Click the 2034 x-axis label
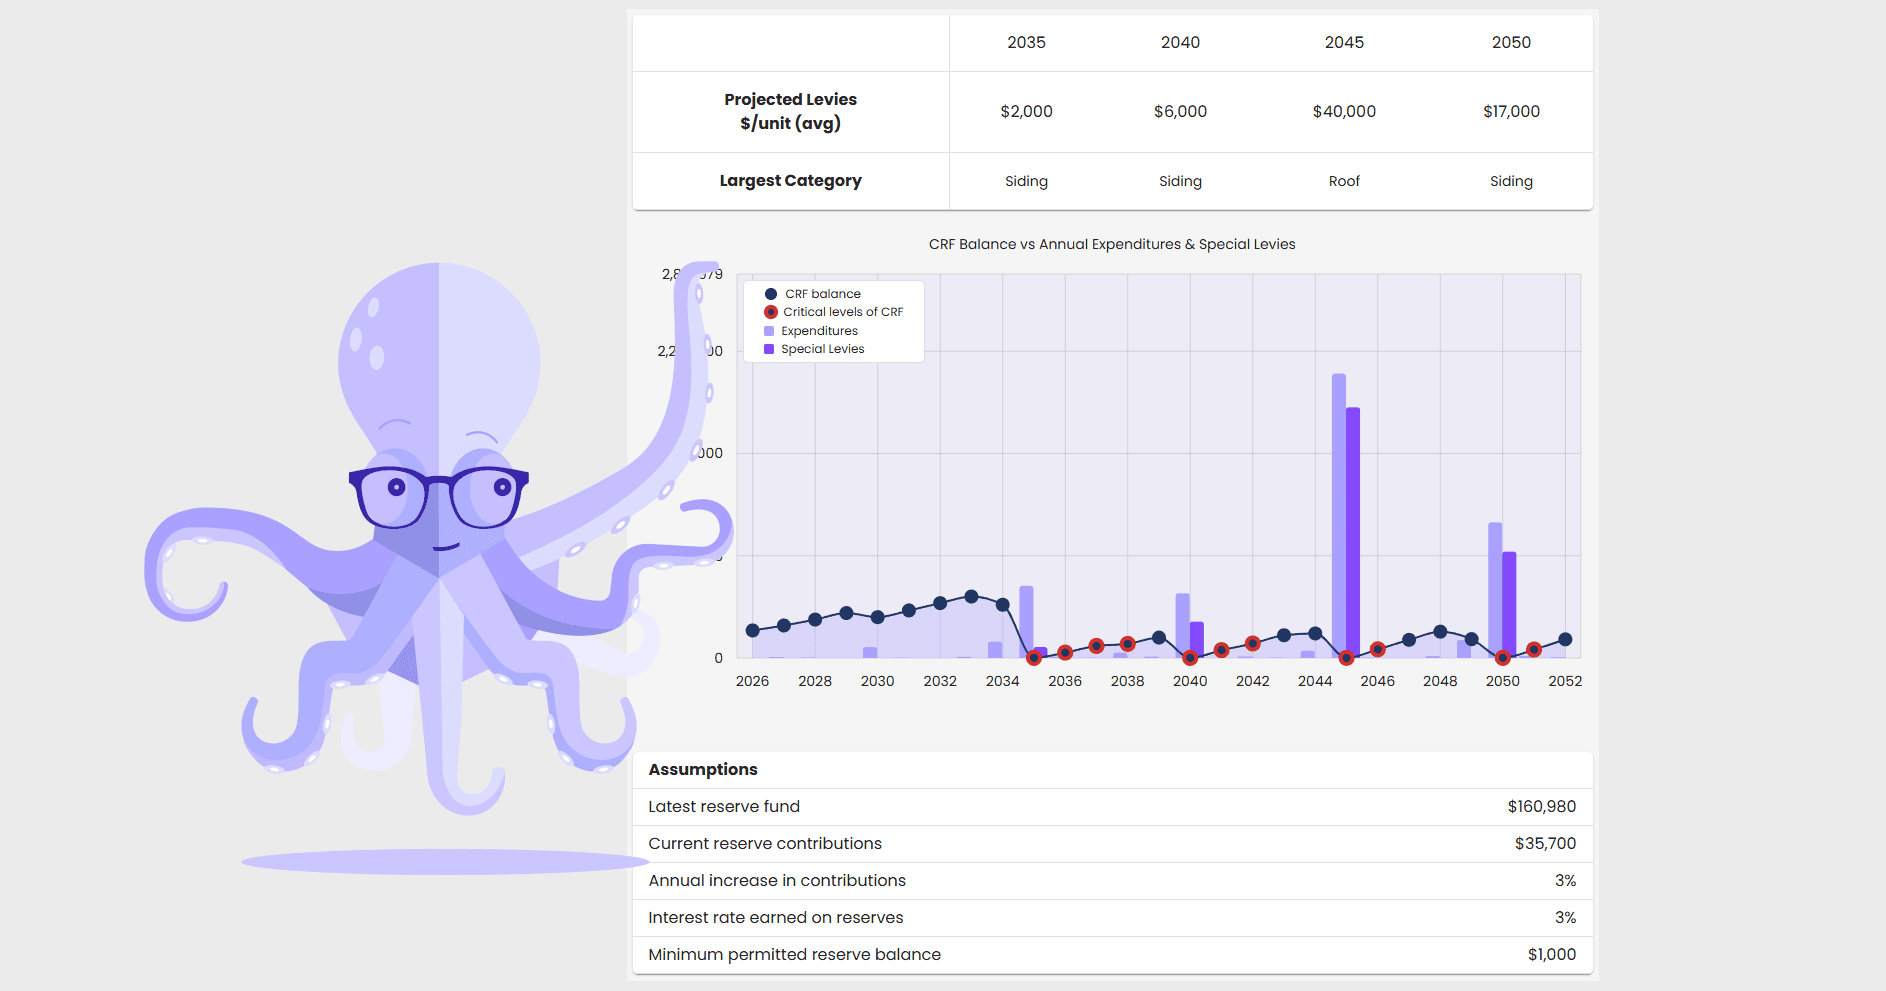The image size is (1886, 991). [1002, 681]
